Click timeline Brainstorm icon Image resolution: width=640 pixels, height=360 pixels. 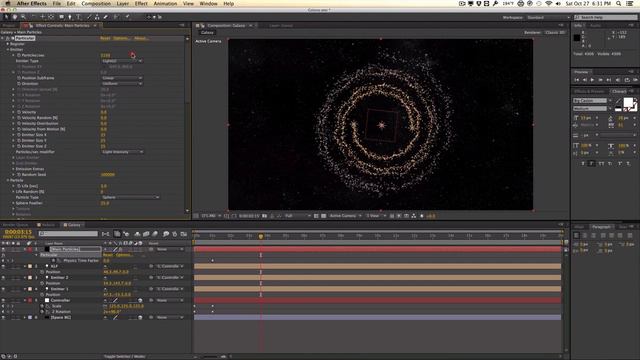[x=166, y=234]
